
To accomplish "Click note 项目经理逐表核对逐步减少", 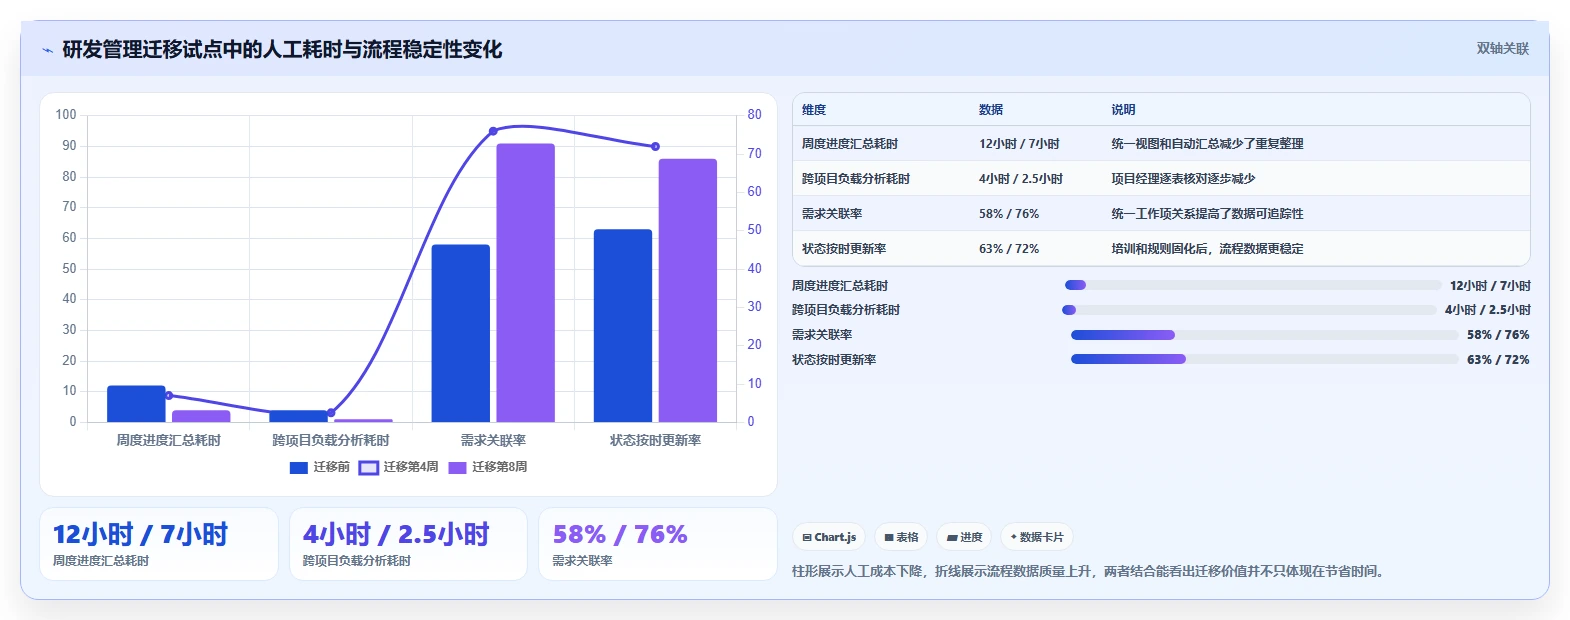I will click(x=1183, y=179).
